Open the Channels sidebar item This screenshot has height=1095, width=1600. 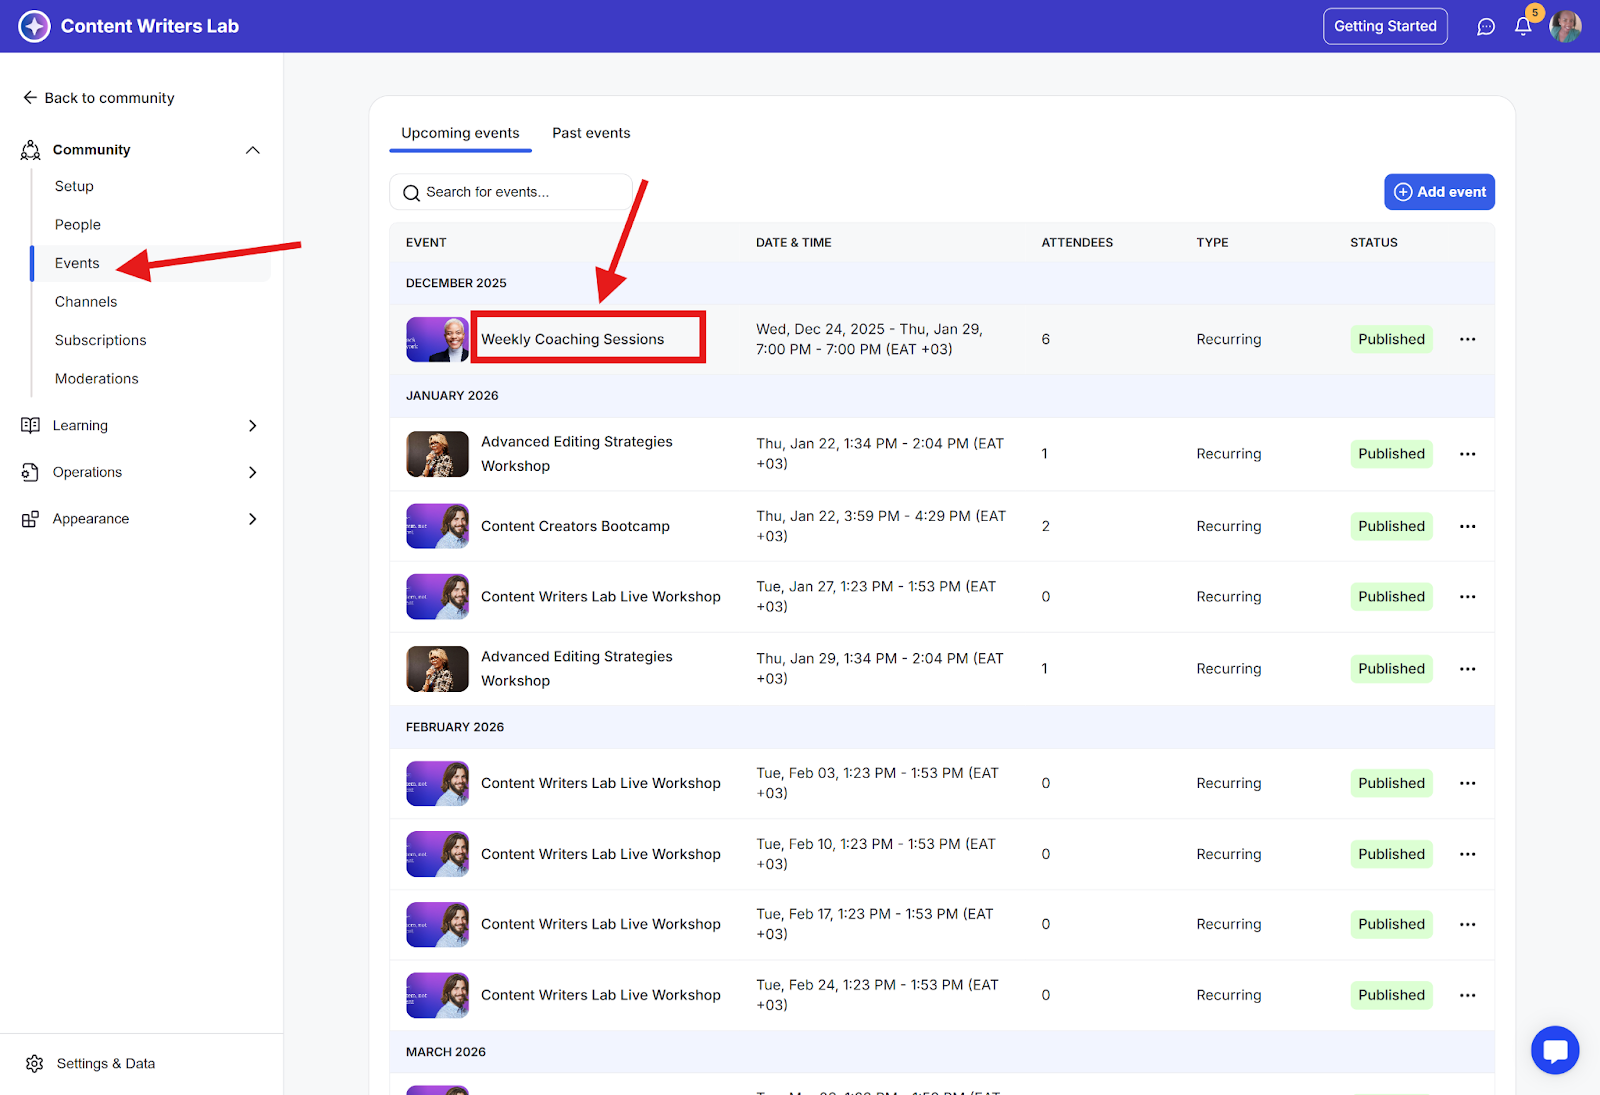(x=86, y=302)
